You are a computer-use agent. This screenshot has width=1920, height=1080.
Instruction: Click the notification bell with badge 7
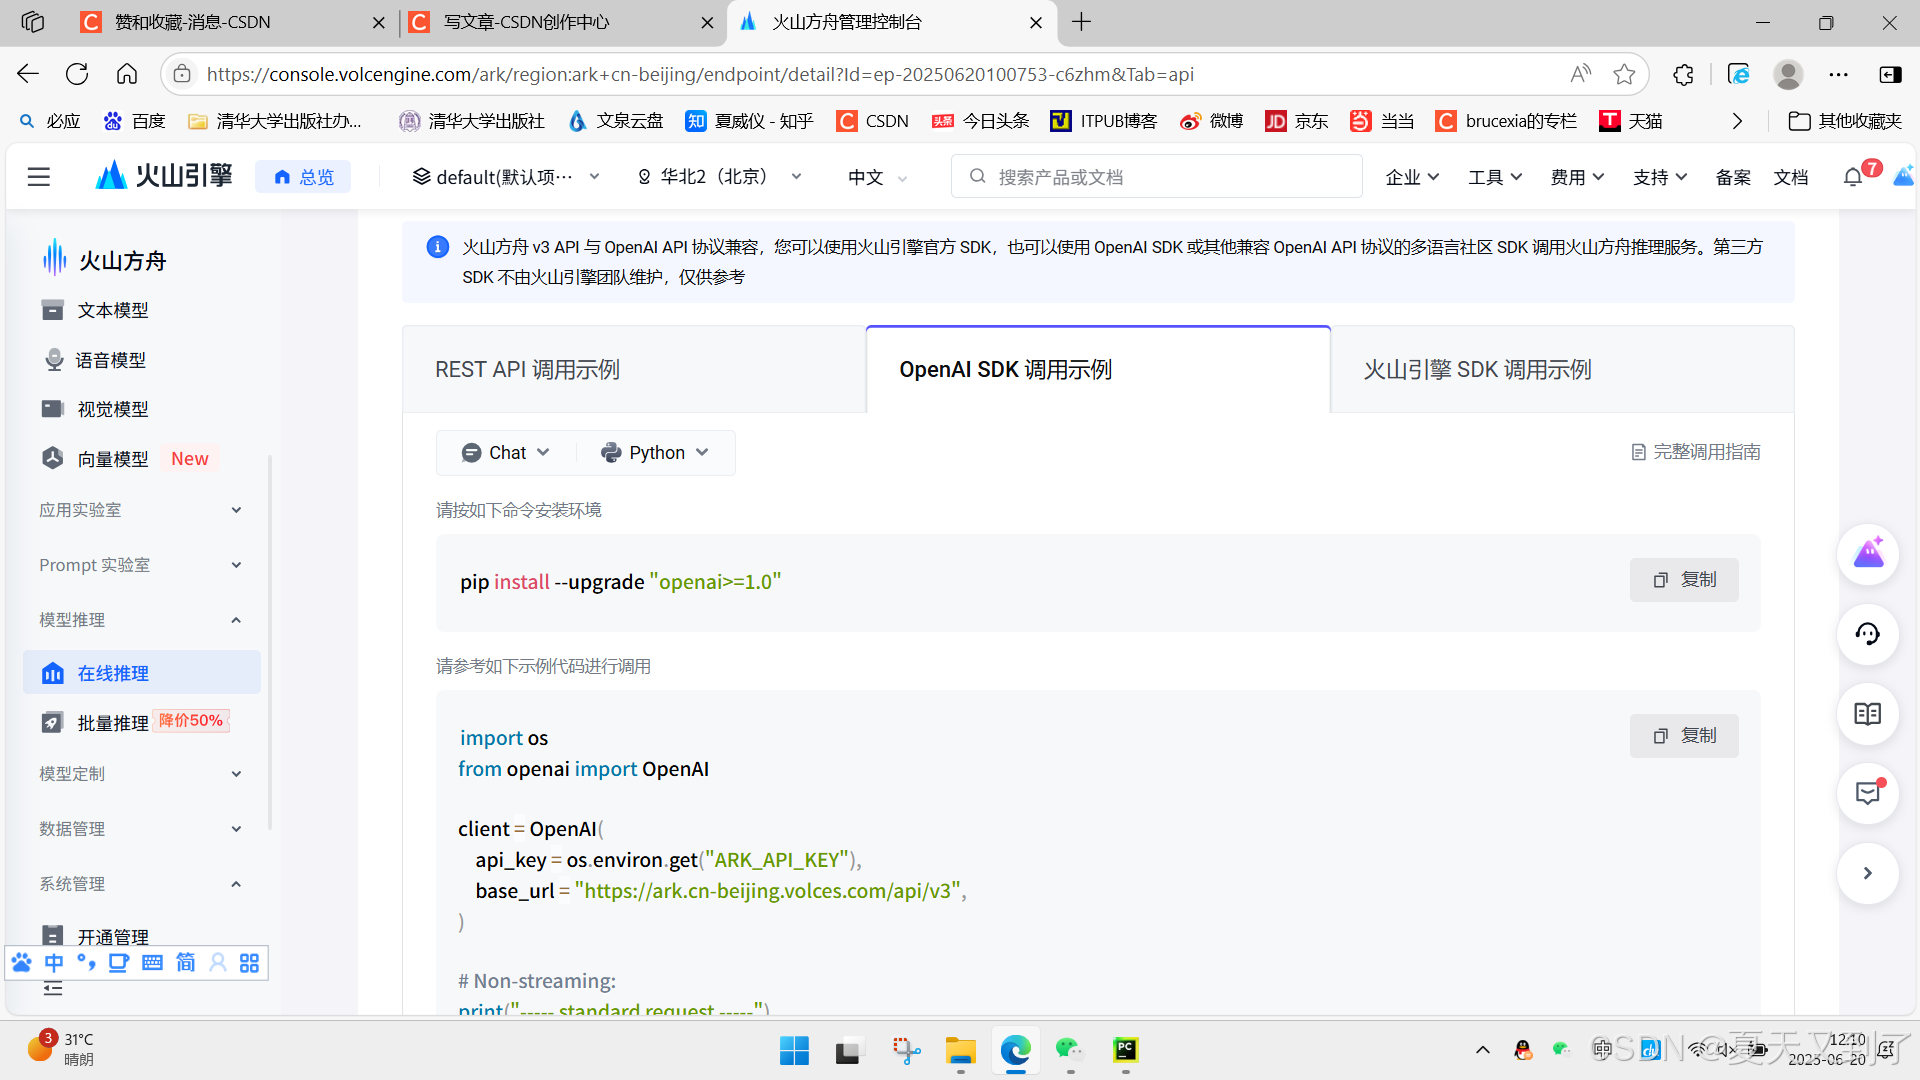click(1853, 177)
